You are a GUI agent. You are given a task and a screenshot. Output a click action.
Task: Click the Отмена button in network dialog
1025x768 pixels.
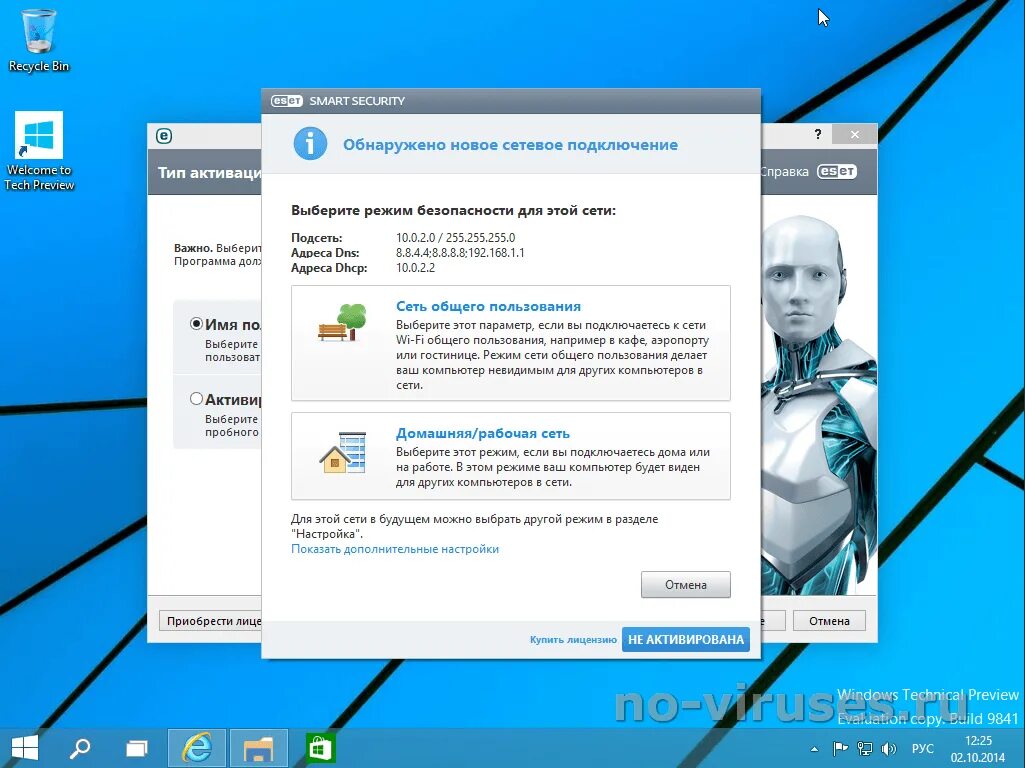[x=686, y=585]
